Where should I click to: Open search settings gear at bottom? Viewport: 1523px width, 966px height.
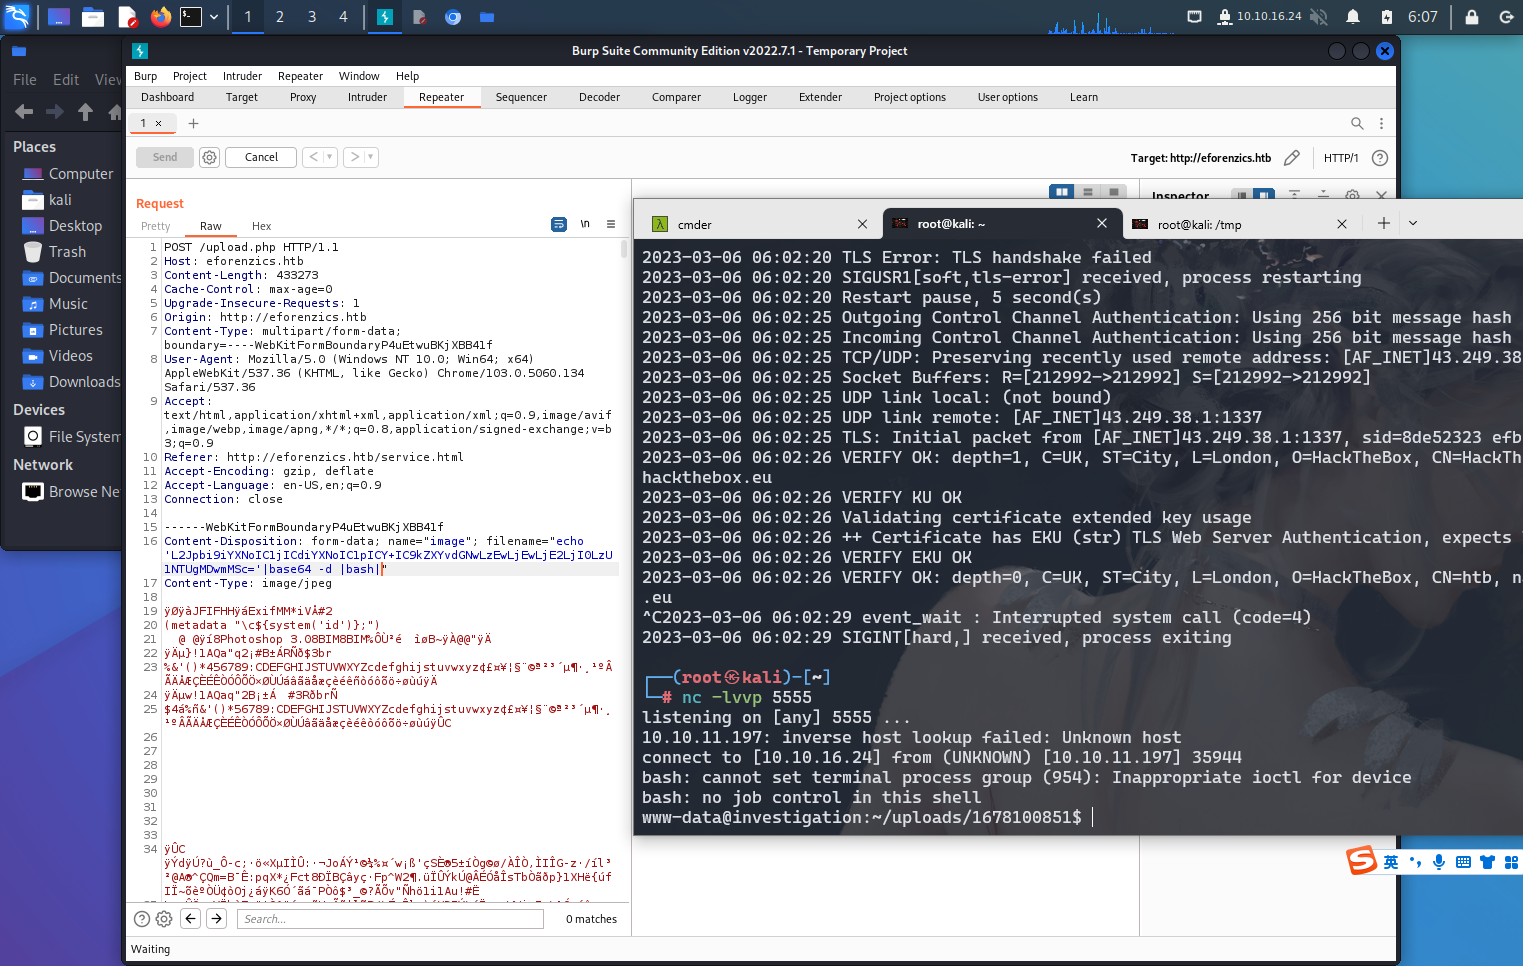(x=164, y=919)
